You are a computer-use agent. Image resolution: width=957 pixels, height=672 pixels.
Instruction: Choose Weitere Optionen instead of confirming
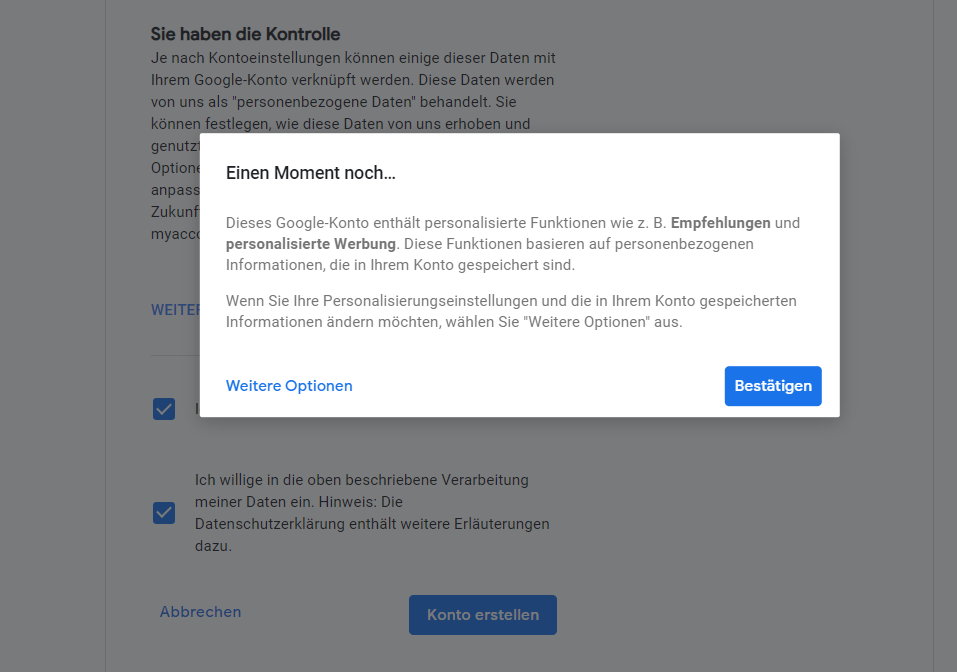click(288, 385)
